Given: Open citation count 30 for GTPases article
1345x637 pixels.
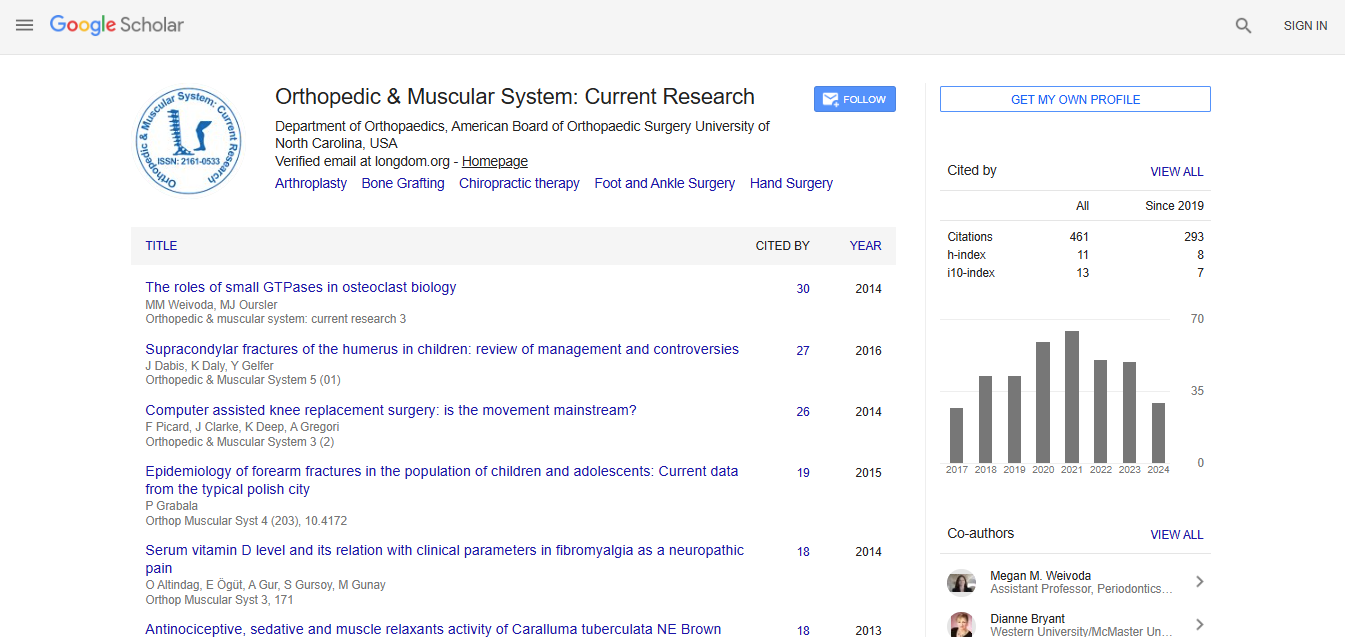Looking at the screenshot, I should 802,289.
